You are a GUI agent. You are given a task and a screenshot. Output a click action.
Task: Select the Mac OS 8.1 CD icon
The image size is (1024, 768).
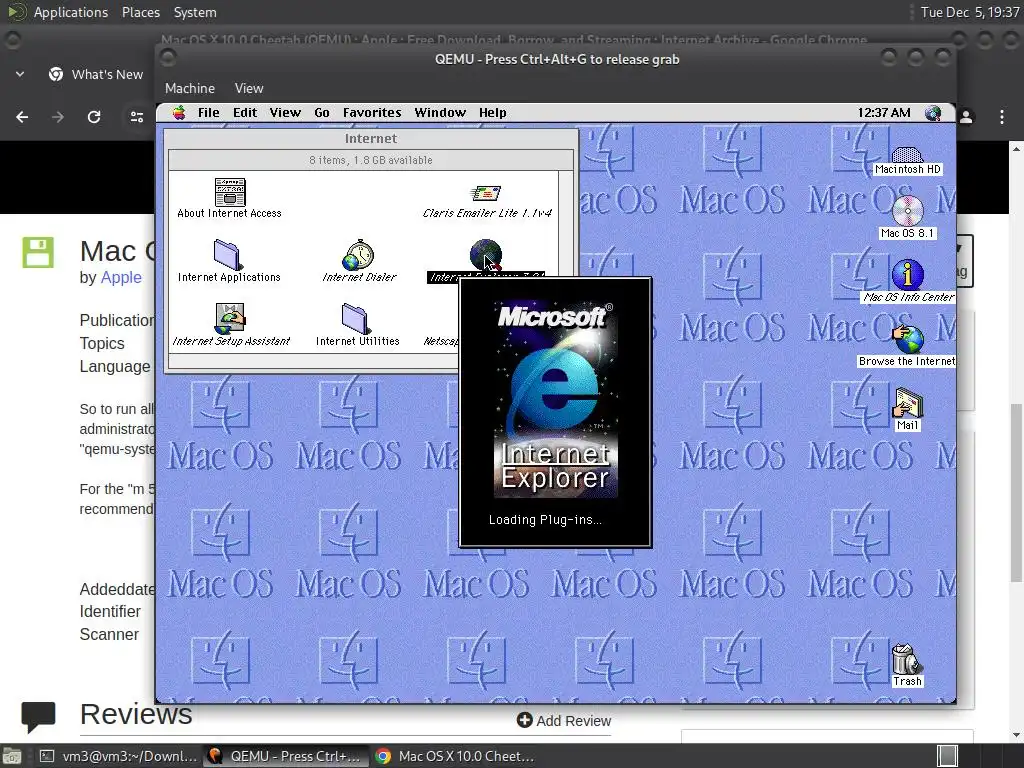click(x=907, y=217)
